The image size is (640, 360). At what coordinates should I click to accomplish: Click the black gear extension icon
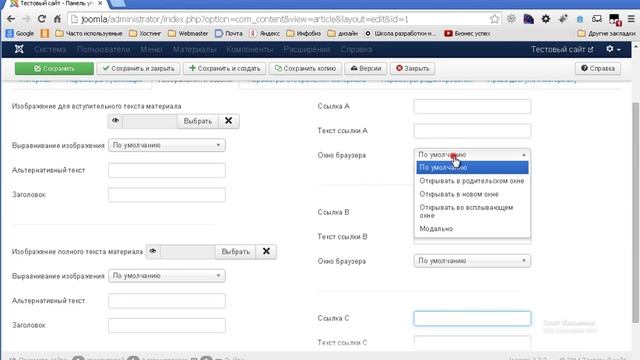point(546,19)
